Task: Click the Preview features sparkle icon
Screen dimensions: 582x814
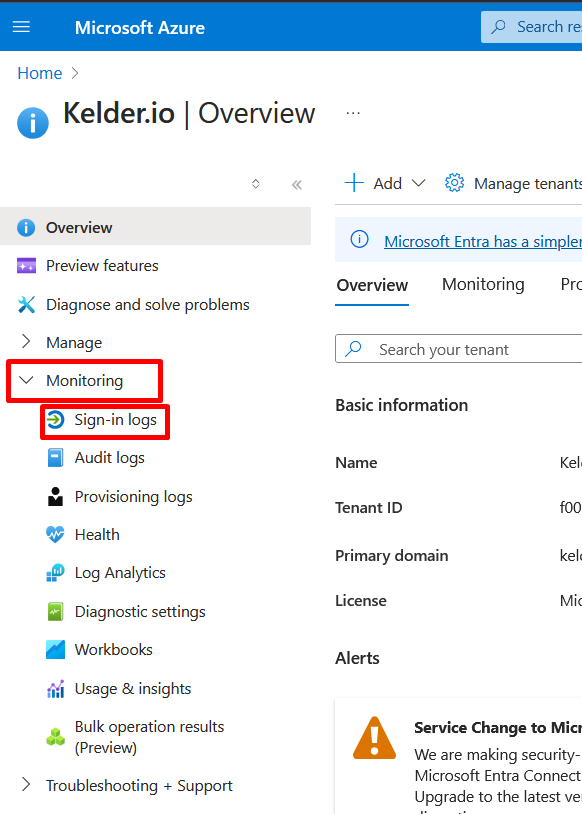Action: pos(26,265)
